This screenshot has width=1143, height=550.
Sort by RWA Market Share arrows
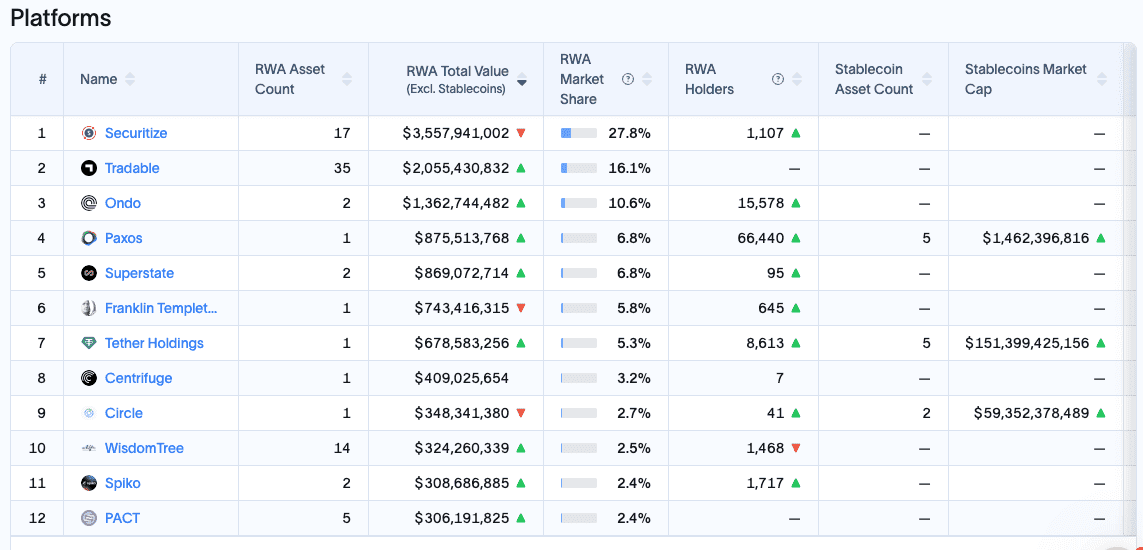(647, 79)
